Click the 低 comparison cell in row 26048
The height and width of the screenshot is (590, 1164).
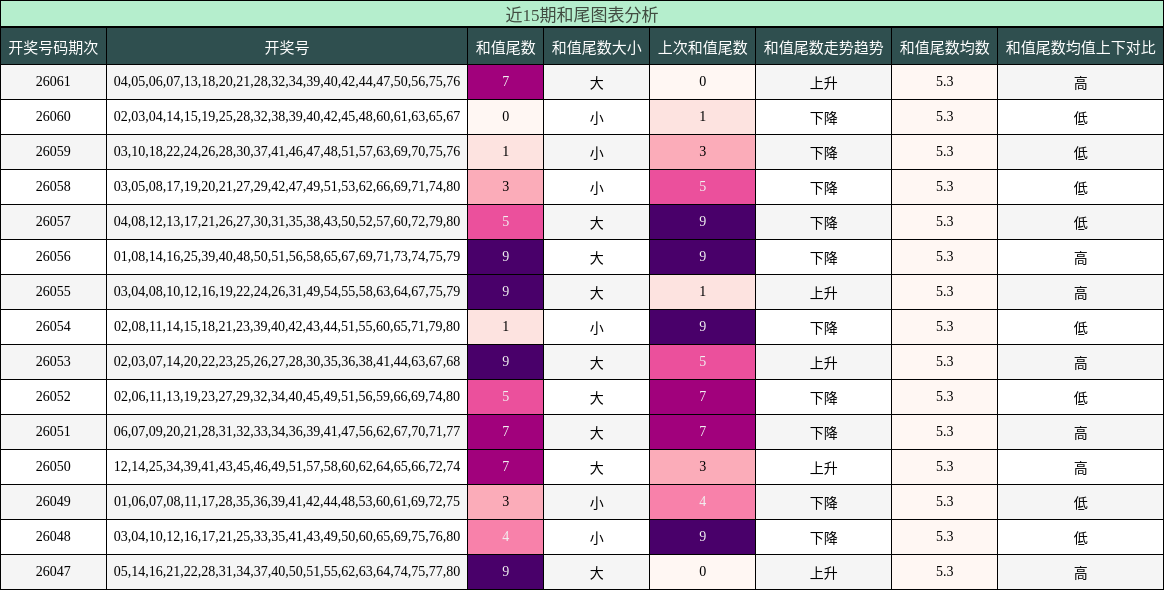(1080, 537)
